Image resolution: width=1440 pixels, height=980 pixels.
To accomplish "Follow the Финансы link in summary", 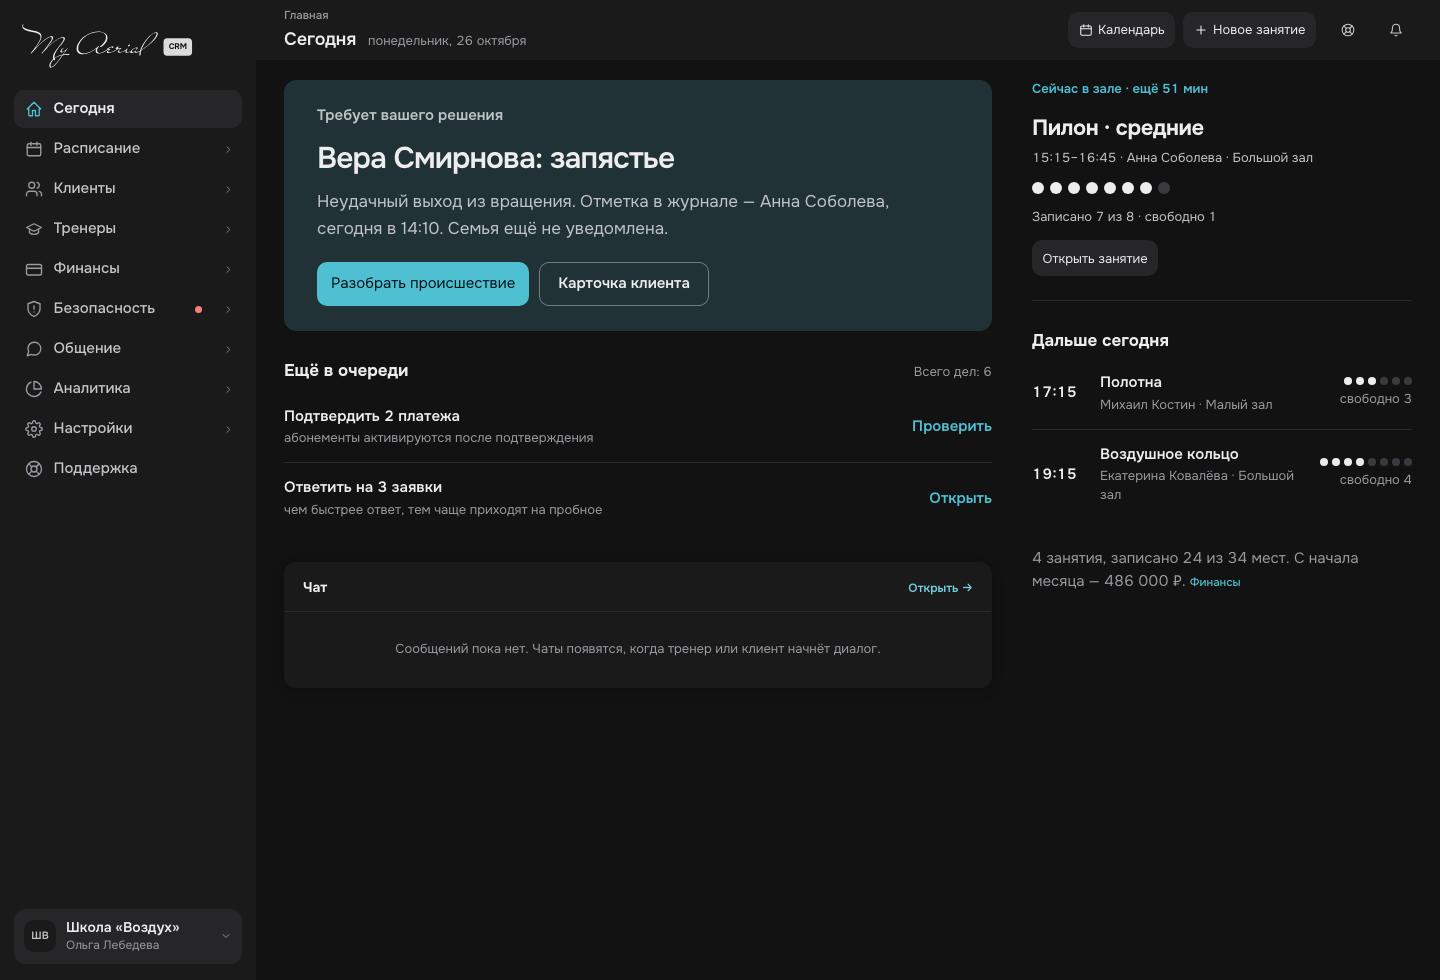I will pos(1215,582).
